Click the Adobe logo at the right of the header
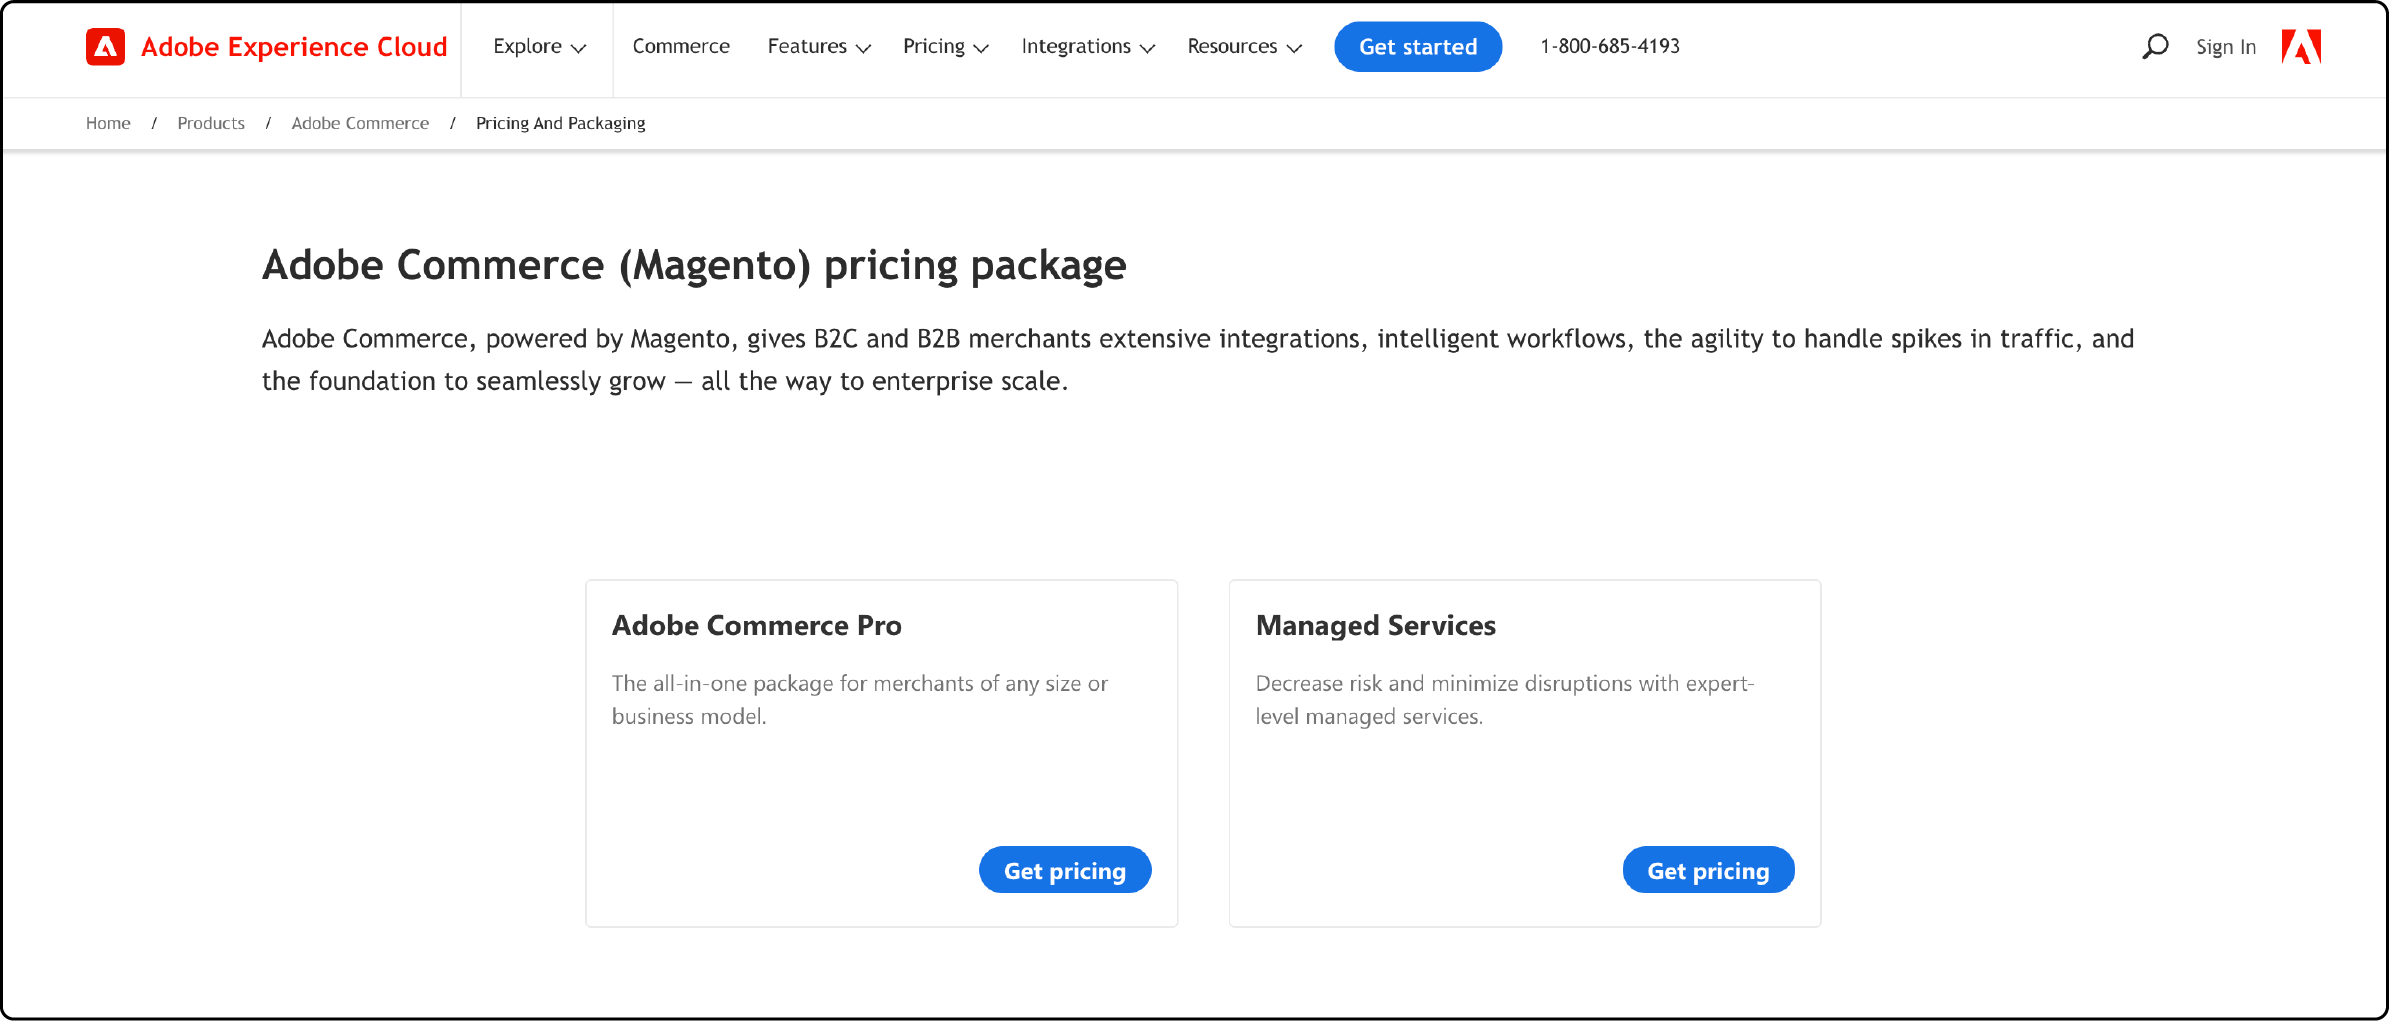 [2301, 47]
